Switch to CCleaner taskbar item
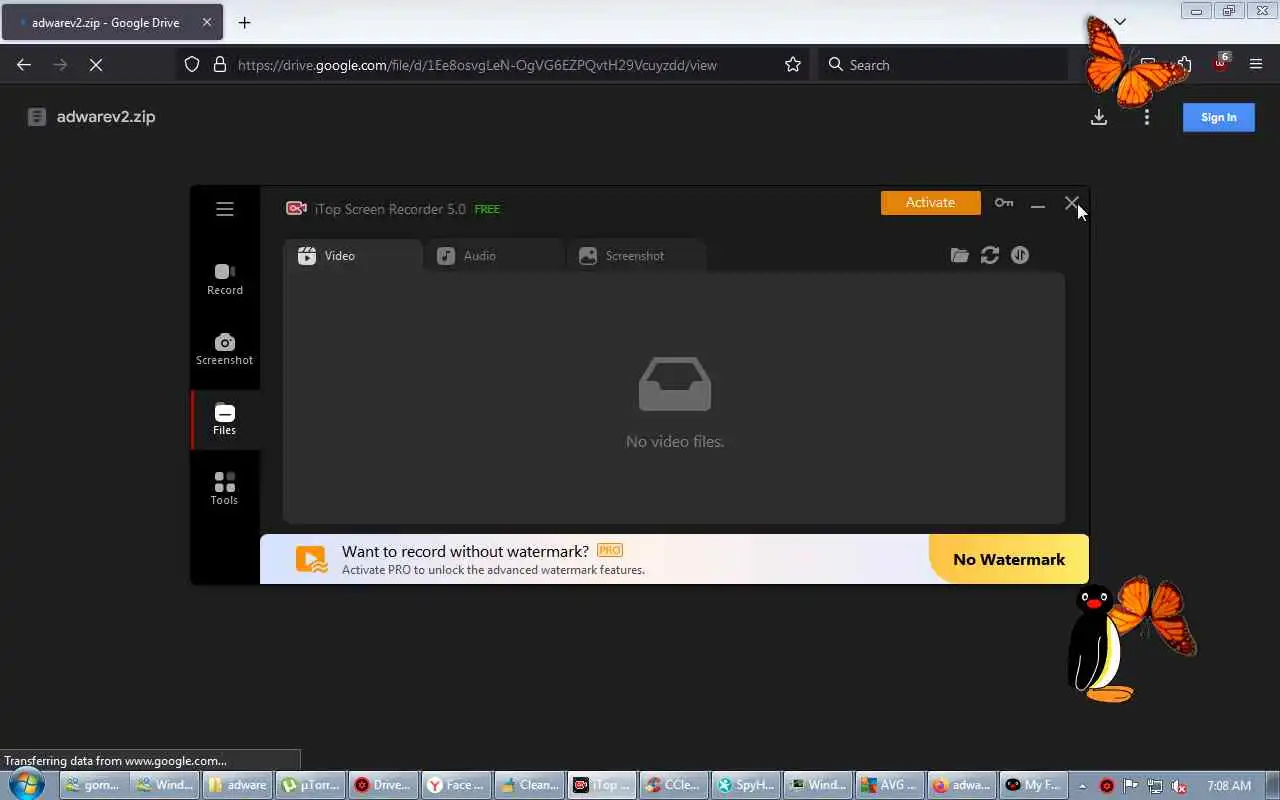This screenshot has width=1280, height=800. 675,785
